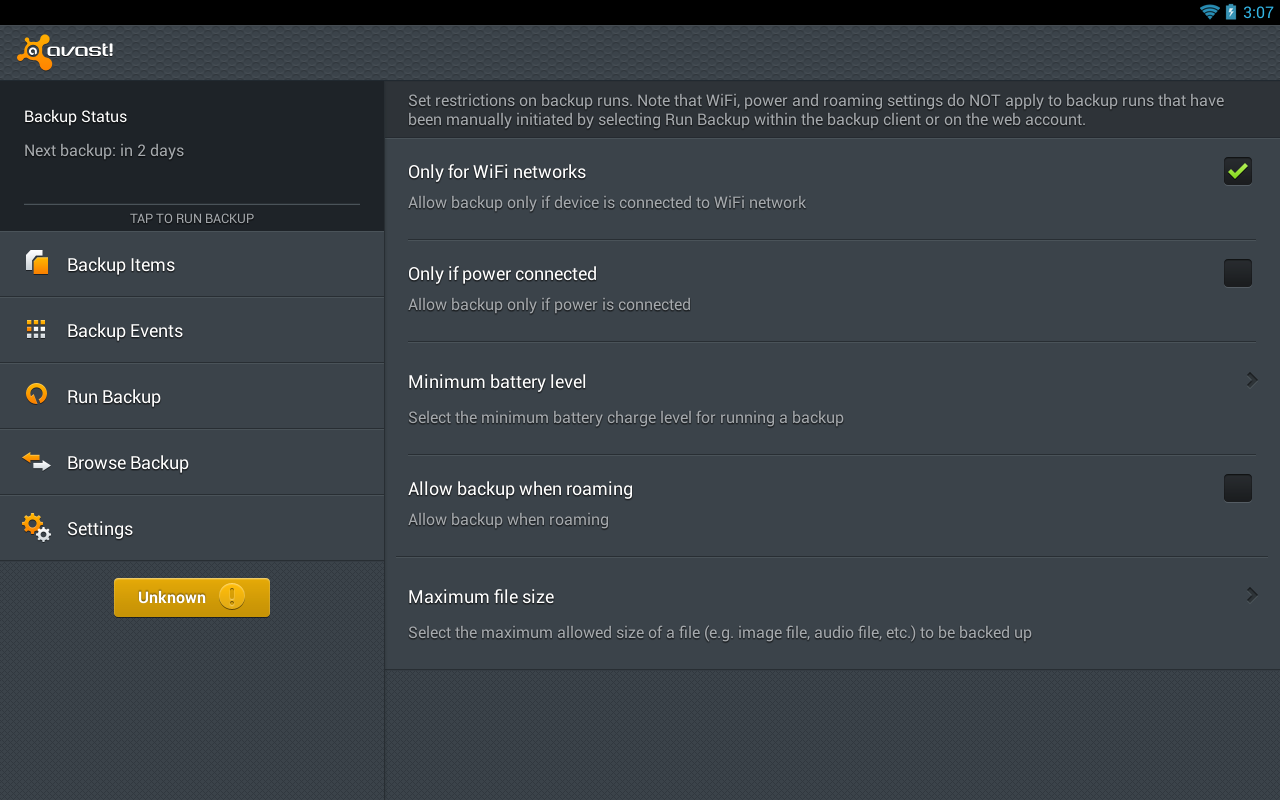The width and height of the screenshot is (1280, 800).
Task: Click the Run Backup circular arrow icon
Action: pos(36,394)
